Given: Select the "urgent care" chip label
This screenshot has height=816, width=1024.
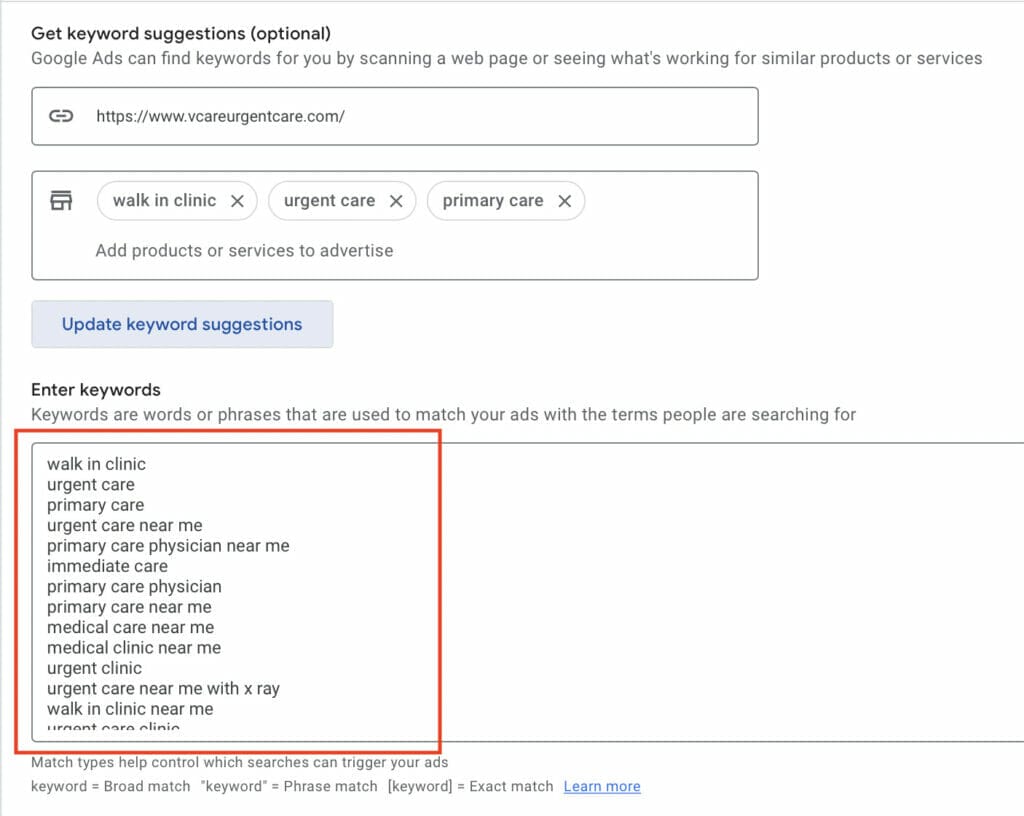Looking at the screenshot, I should click(330, 201).
